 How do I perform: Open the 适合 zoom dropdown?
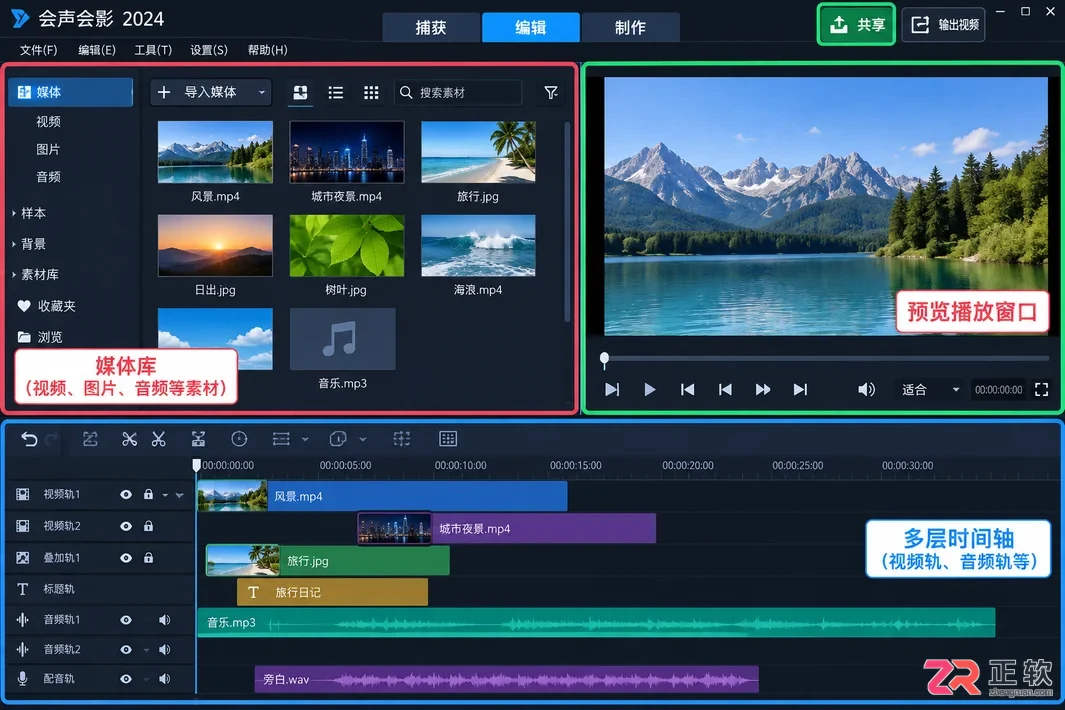click(956, 390)
